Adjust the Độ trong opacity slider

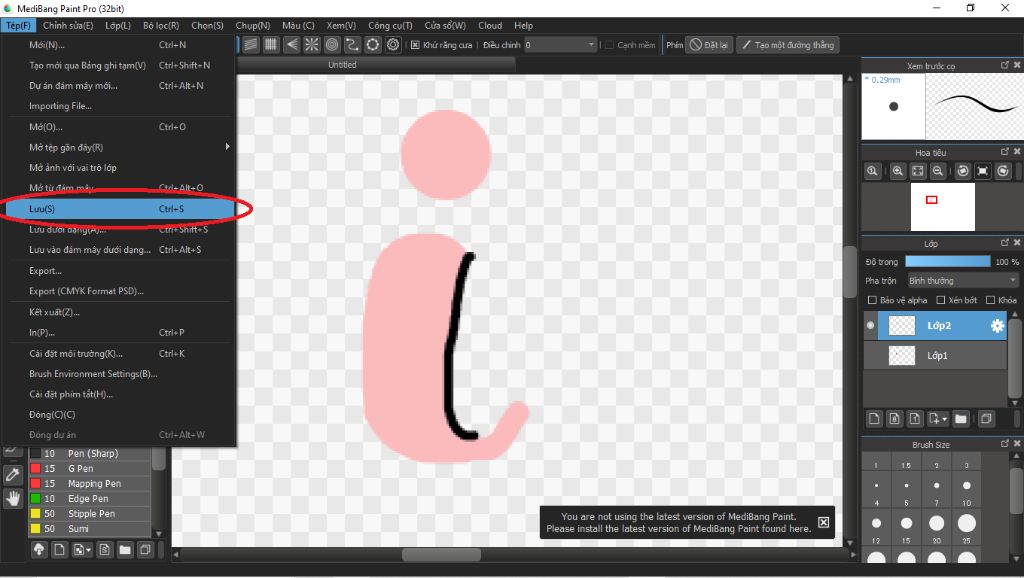tap(948, 261)
